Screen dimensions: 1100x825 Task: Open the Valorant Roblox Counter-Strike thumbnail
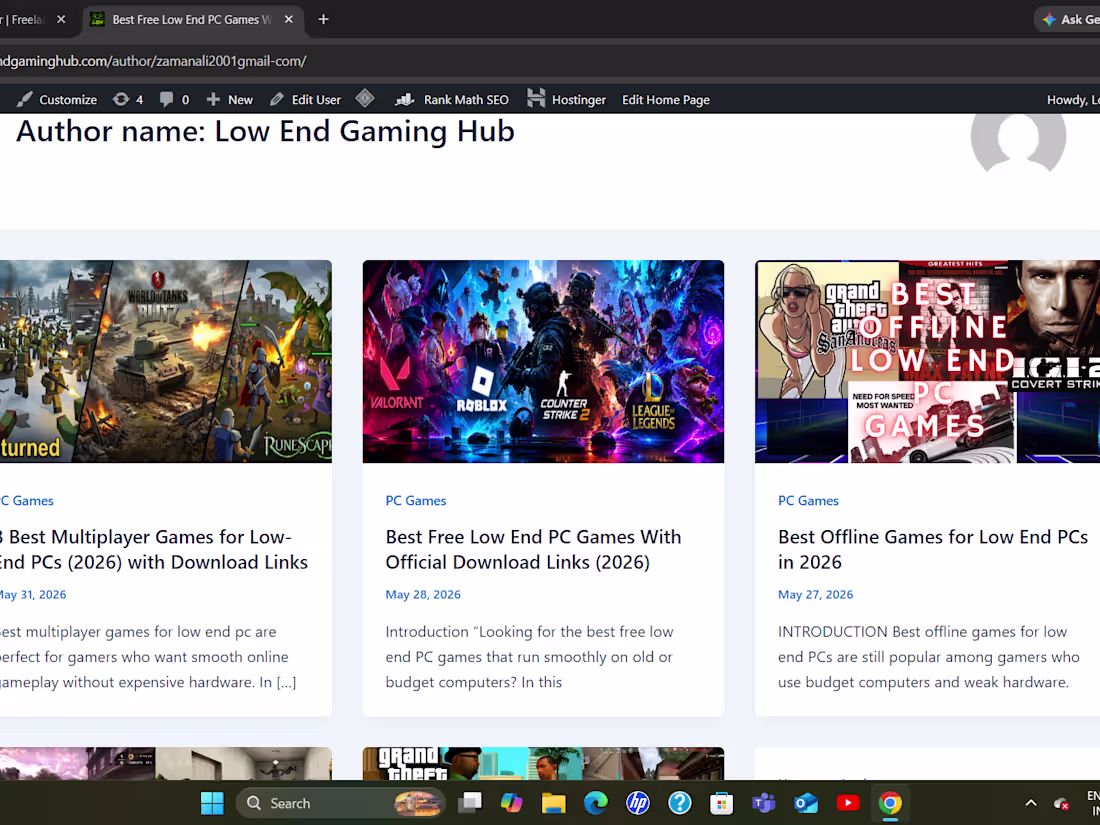[543, 361]
